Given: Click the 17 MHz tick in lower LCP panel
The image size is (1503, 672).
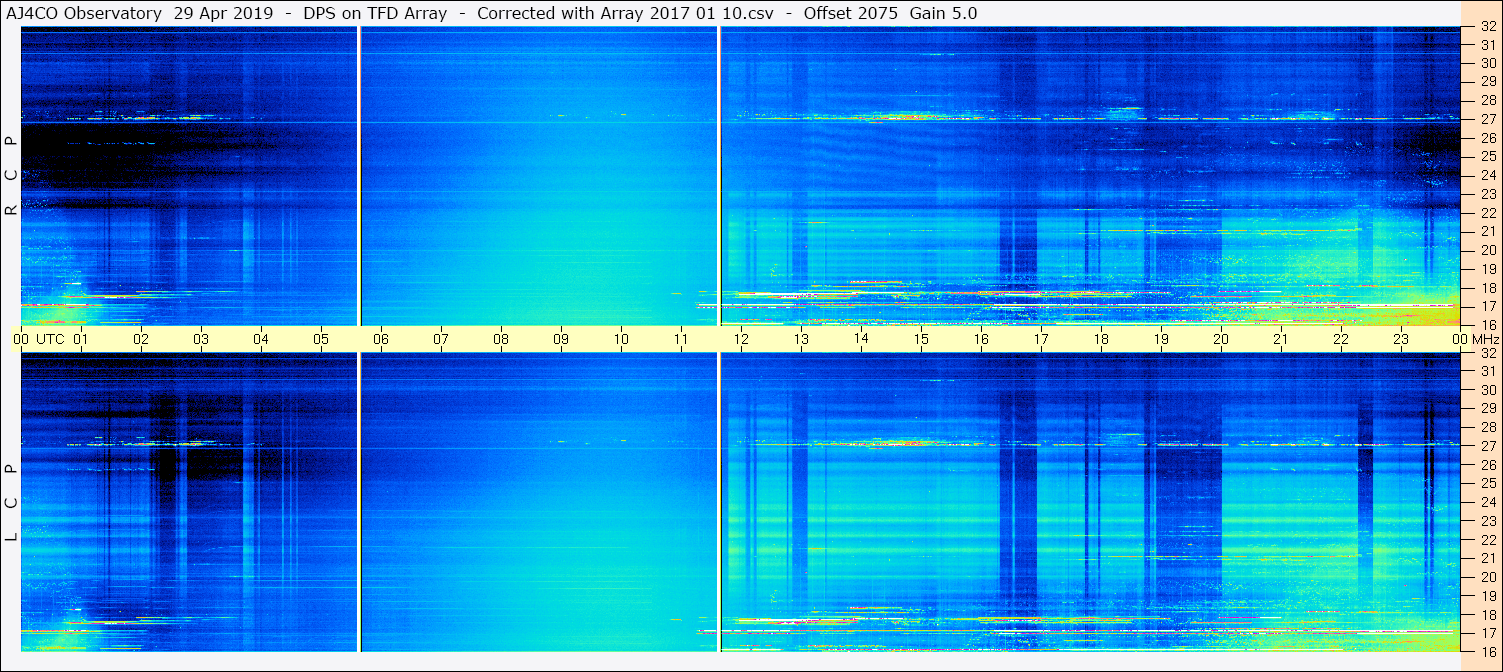Looking at the screenshot, I should click(1487, 633).
